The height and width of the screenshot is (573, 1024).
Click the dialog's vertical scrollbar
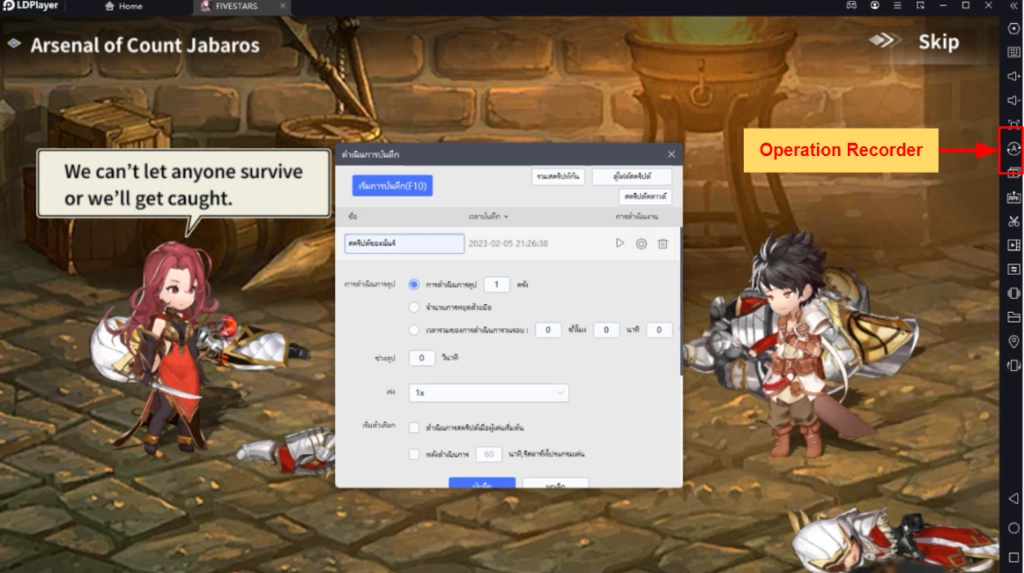click(680, 301)
